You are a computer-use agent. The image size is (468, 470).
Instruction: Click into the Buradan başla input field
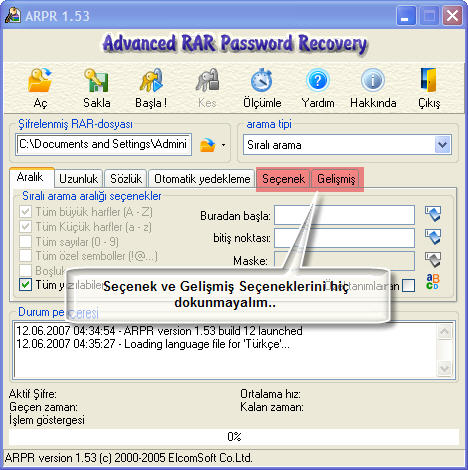coord(344,215)
